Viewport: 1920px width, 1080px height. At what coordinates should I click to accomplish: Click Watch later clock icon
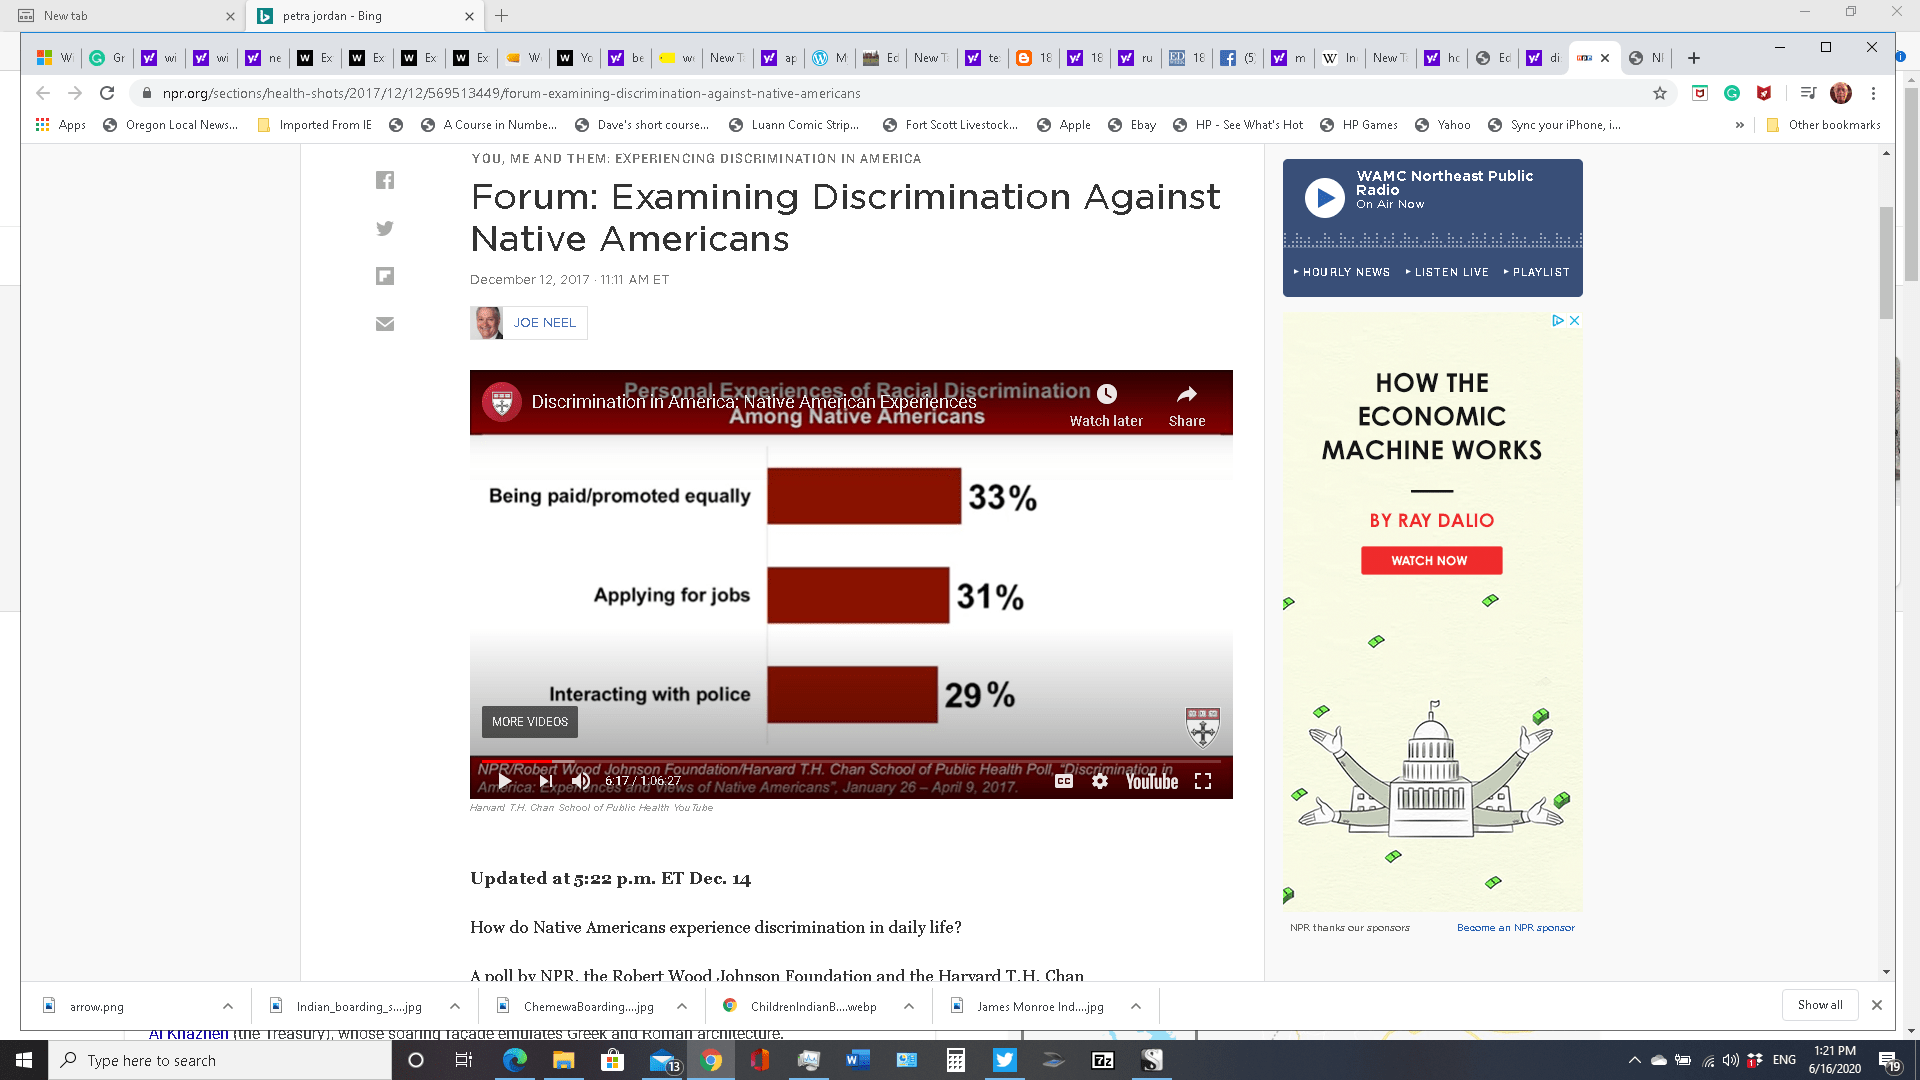1106,394
